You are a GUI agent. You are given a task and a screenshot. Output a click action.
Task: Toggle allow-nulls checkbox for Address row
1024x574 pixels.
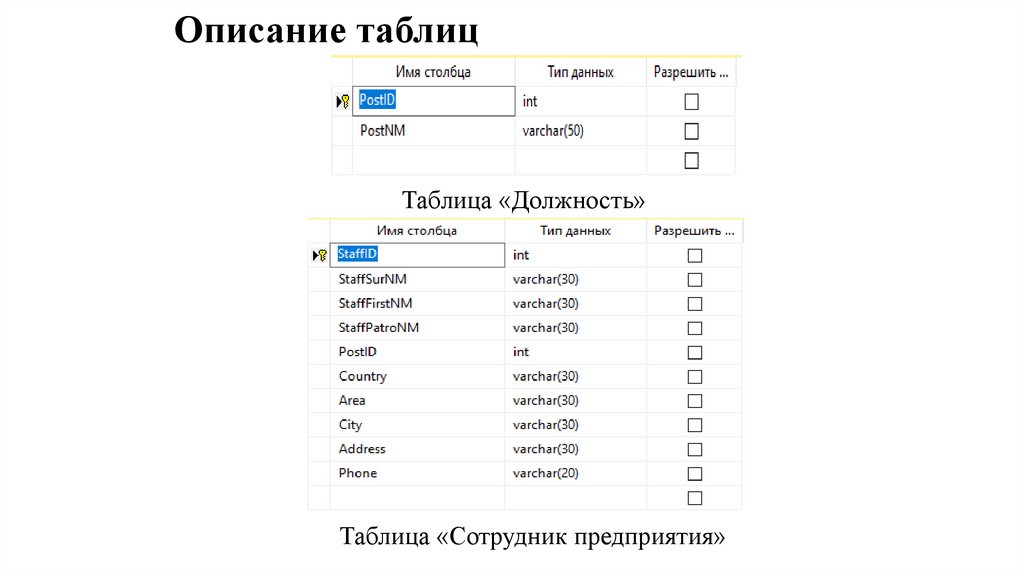tap(695, 449)
